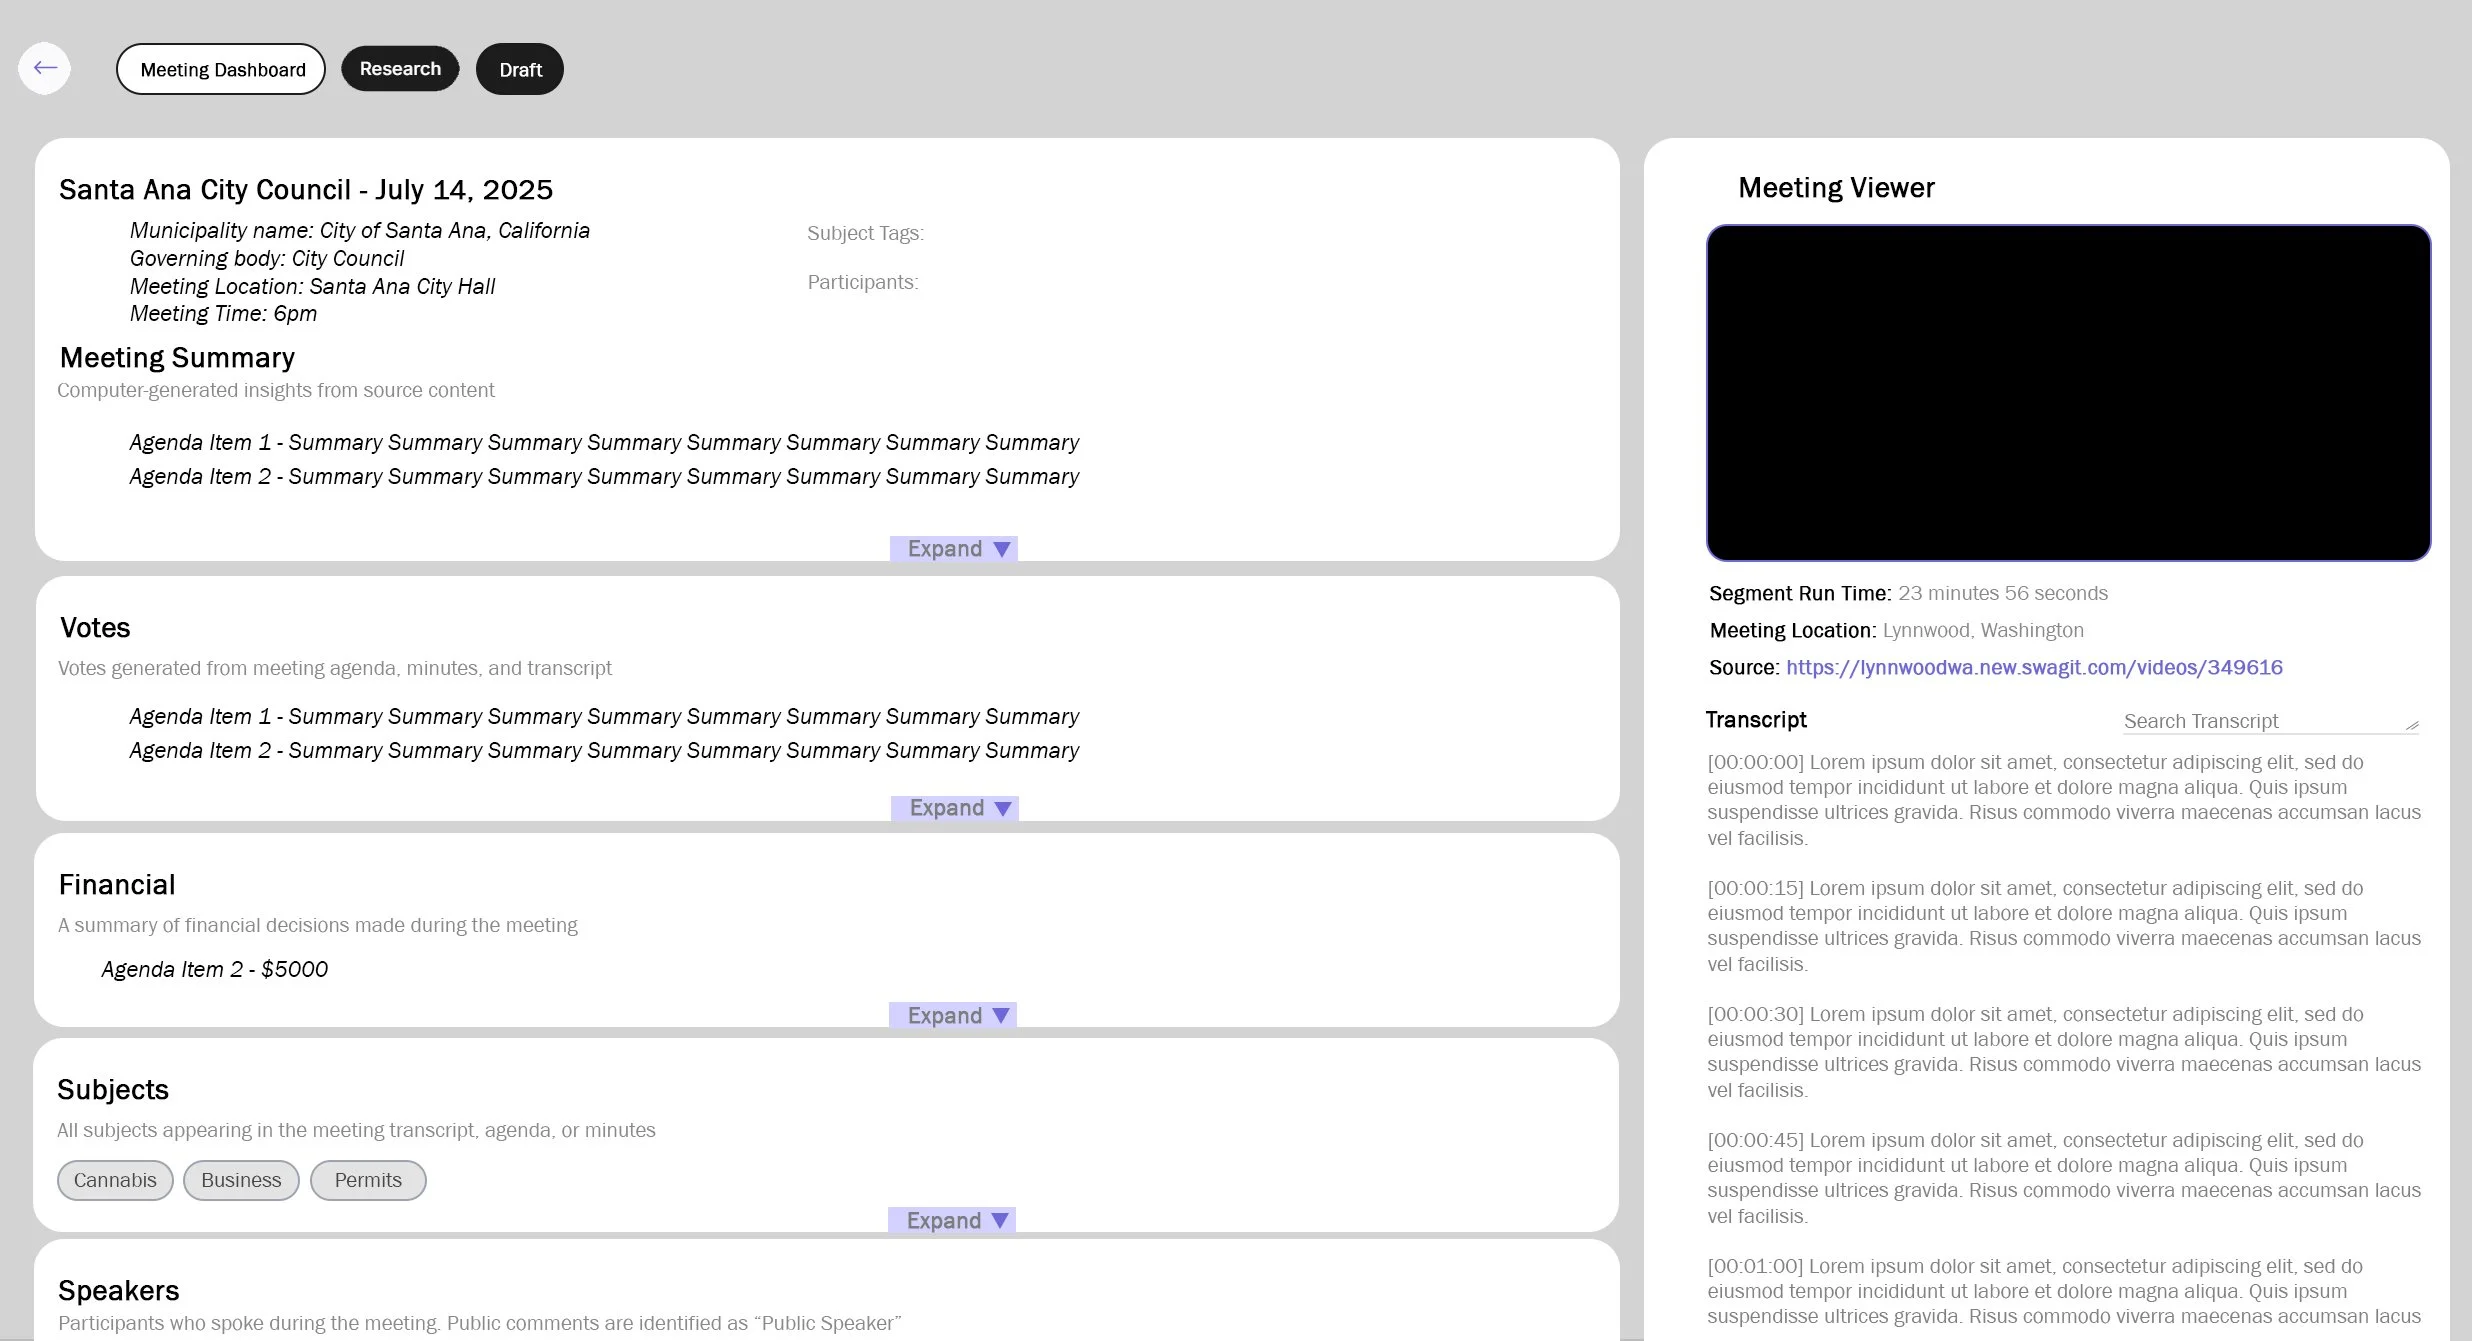
Task: Click Votes section Agenda Item 1 line
Action: click(603, 716)
